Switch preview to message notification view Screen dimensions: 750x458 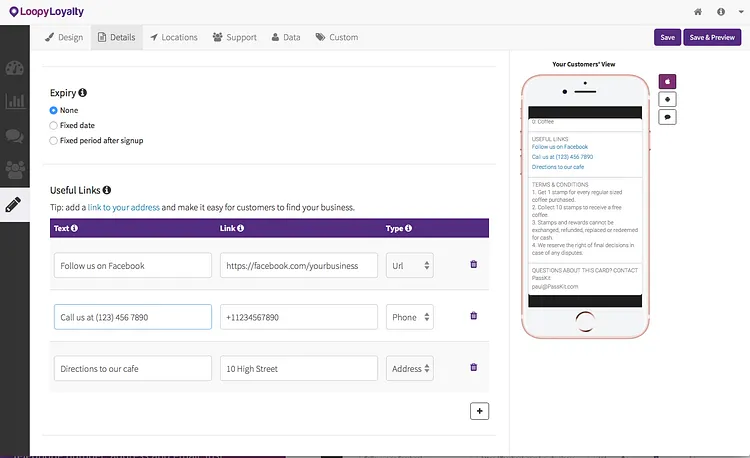tap(667, 117)
